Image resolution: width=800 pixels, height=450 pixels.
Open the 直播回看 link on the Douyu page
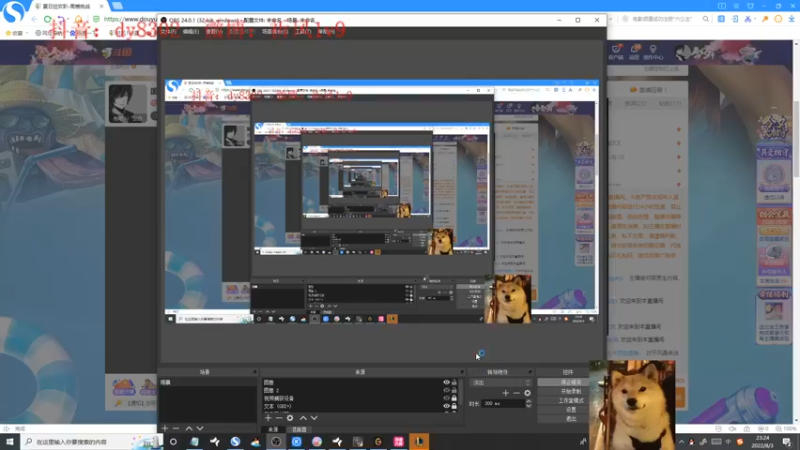648,90
